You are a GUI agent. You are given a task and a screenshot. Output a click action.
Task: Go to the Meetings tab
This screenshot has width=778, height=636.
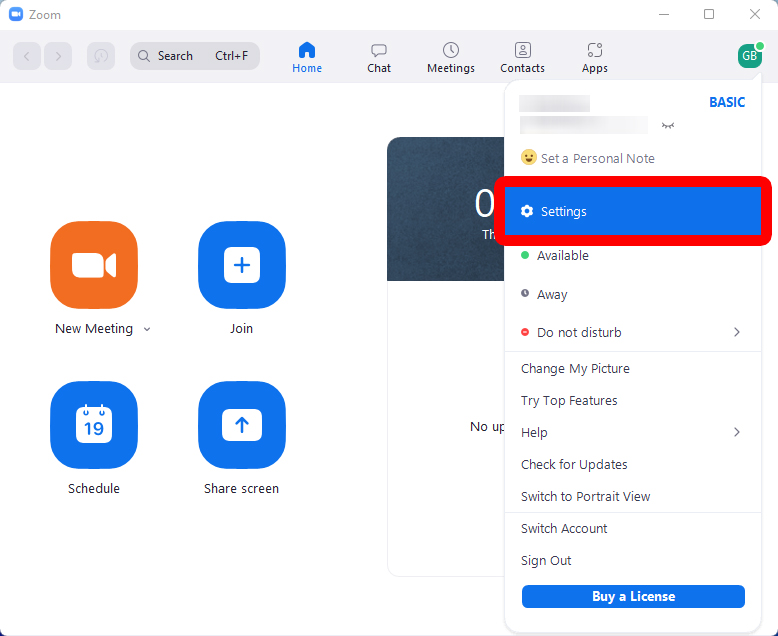[x=451, y=57]
